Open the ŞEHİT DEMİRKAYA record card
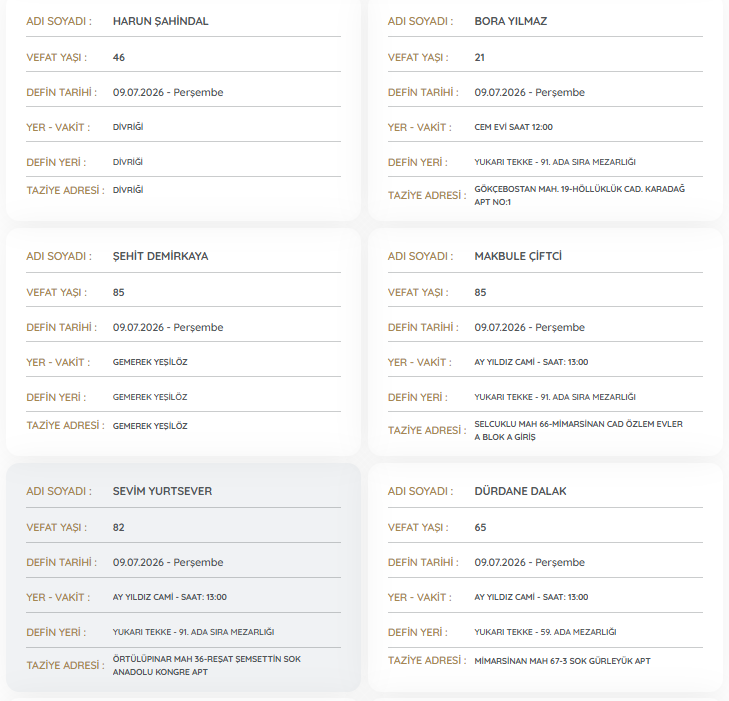Screen dimensions: 729x701 (183, 342)
